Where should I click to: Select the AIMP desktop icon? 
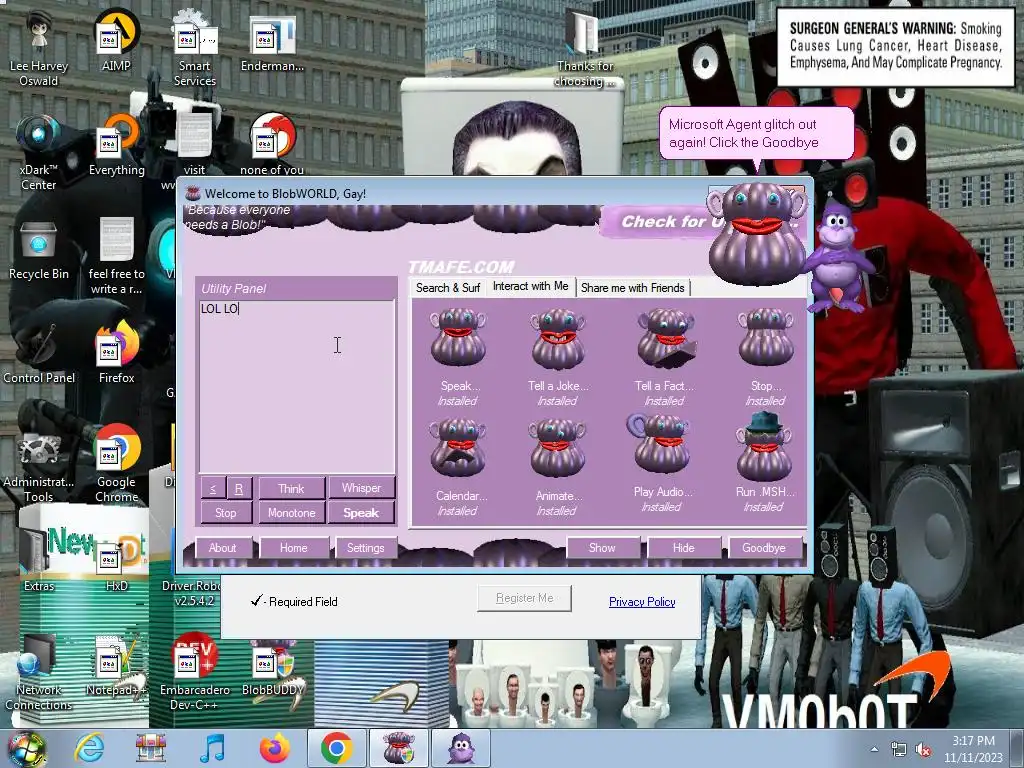pos(116,40)
